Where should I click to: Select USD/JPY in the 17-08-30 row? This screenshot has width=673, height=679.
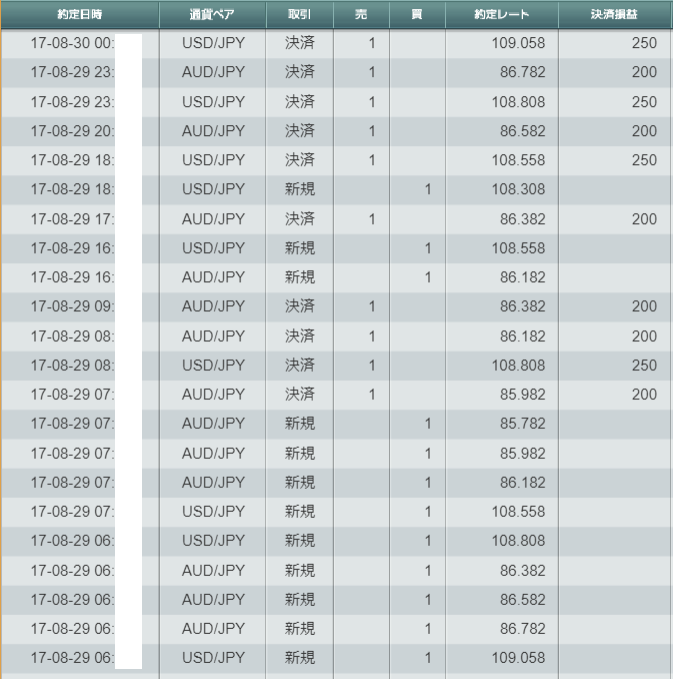tap(213, 44)
